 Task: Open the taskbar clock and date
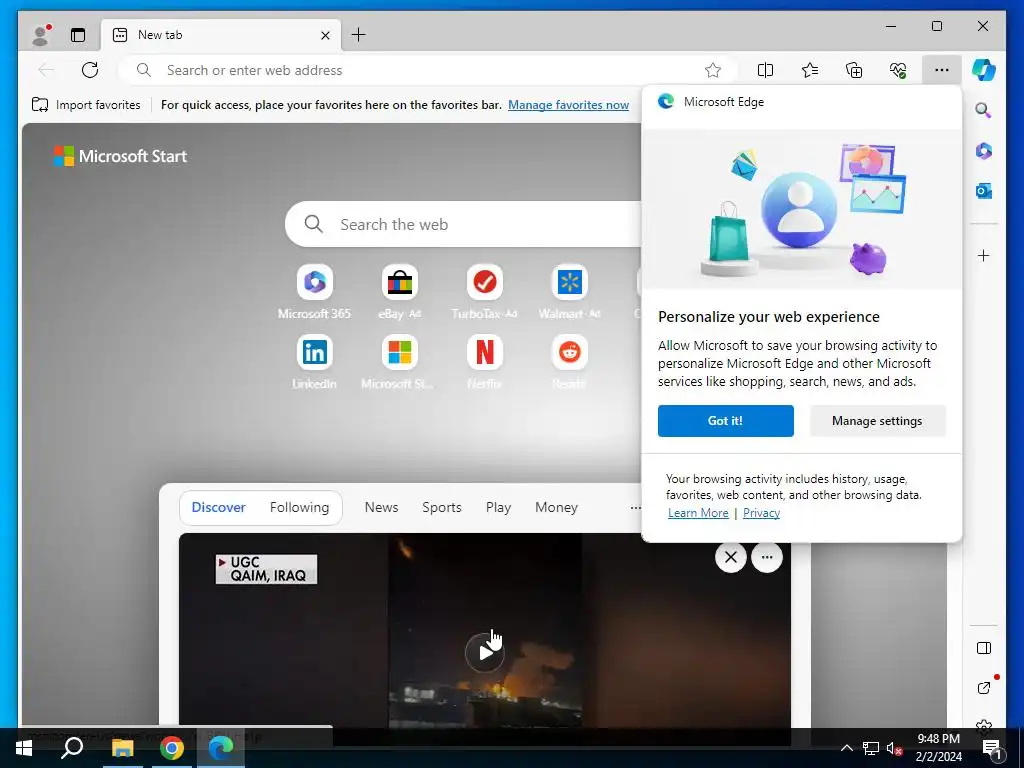[x=938, y=748]
